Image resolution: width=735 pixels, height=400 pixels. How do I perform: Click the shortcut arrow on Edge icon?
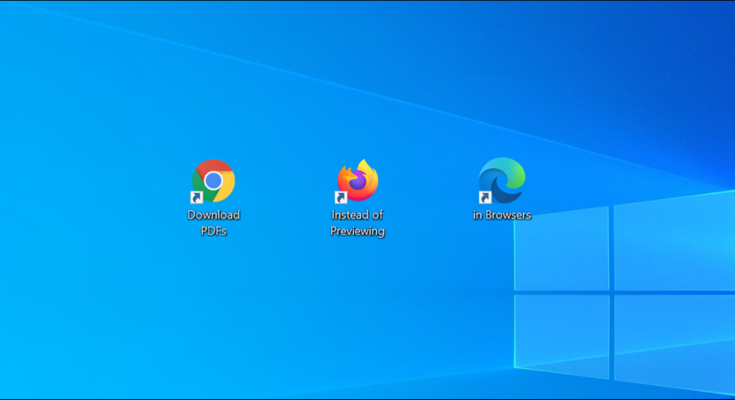tap(486, 197)
